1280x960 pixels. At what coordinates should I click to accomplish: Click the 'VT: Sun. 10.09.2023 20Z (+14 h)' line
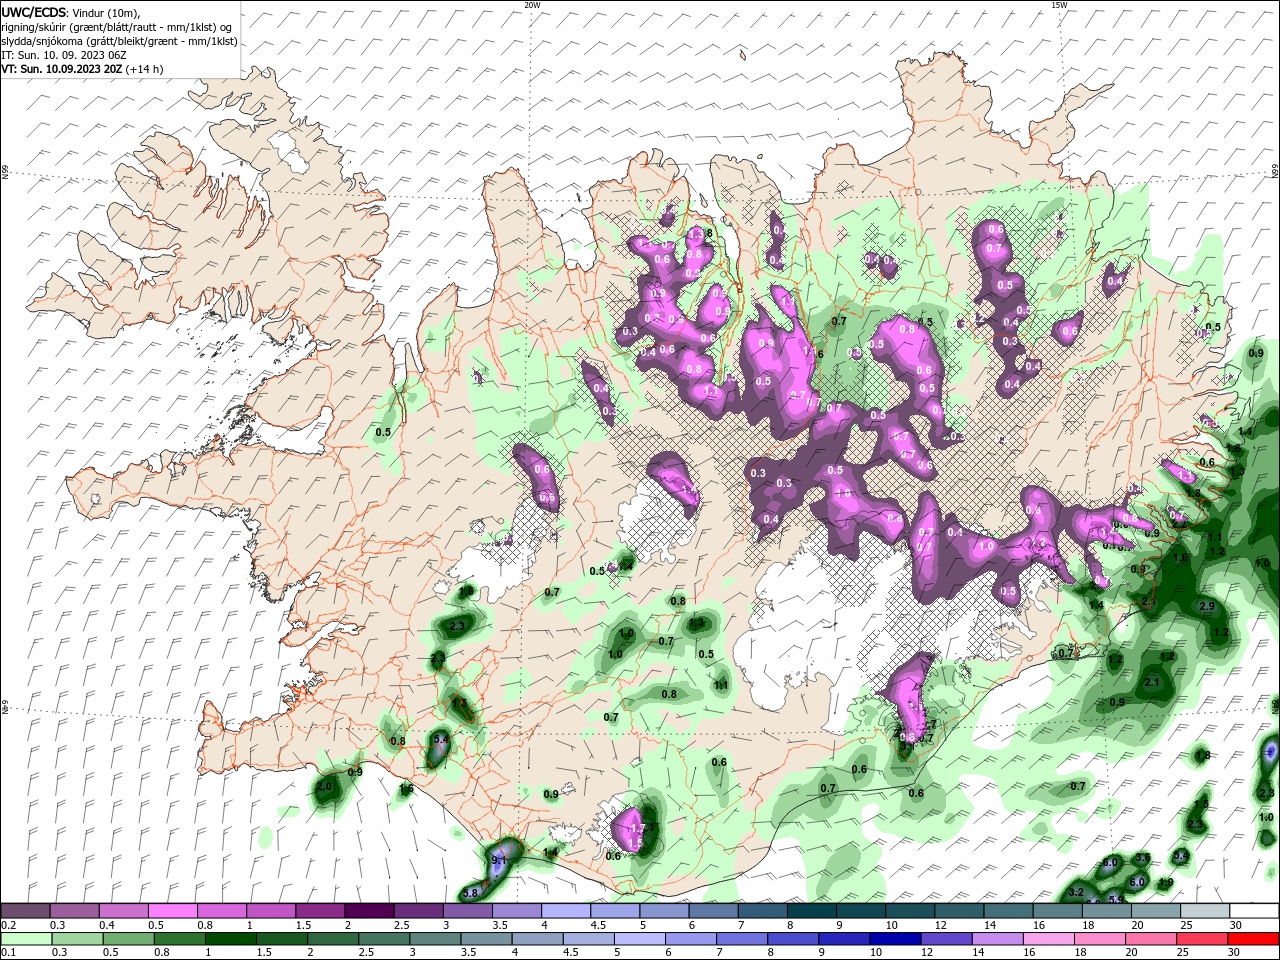(x=82, y=69)
